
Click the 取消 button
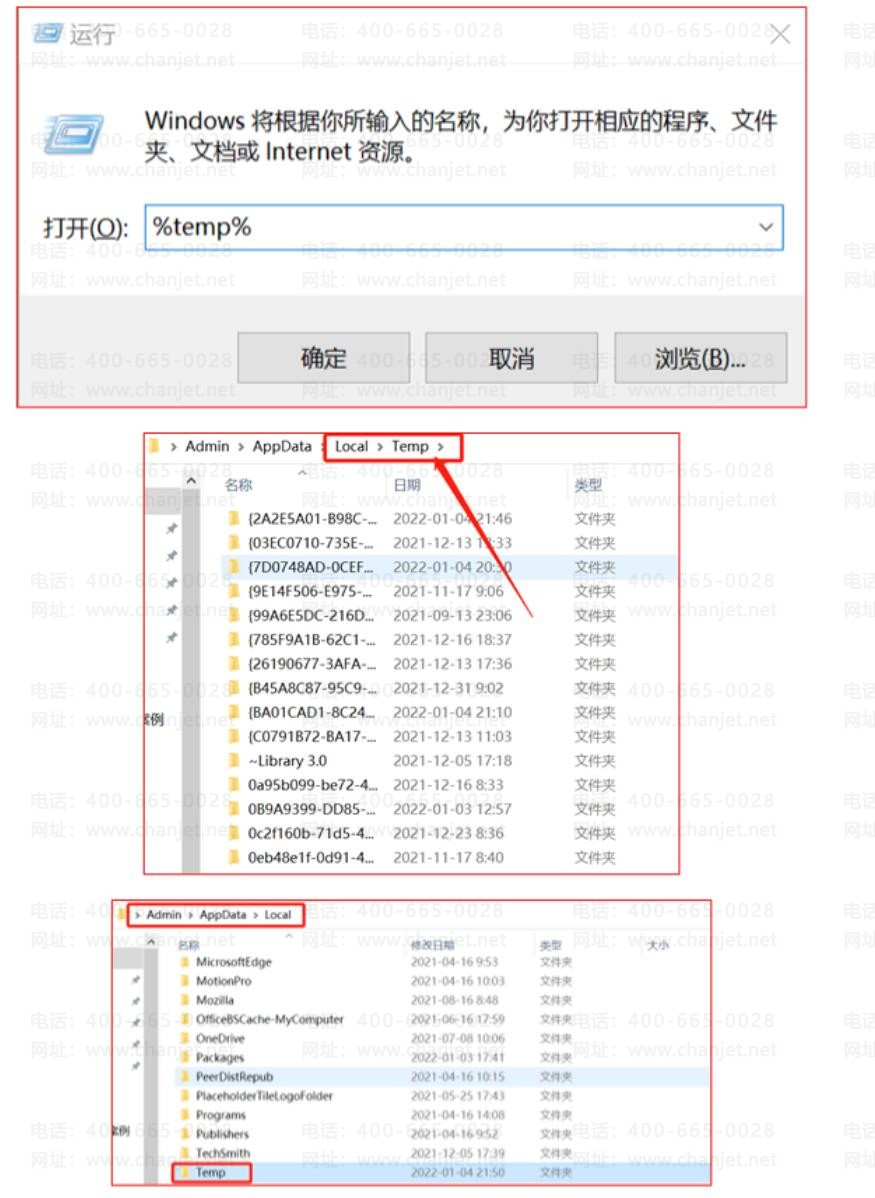[511, 358]
